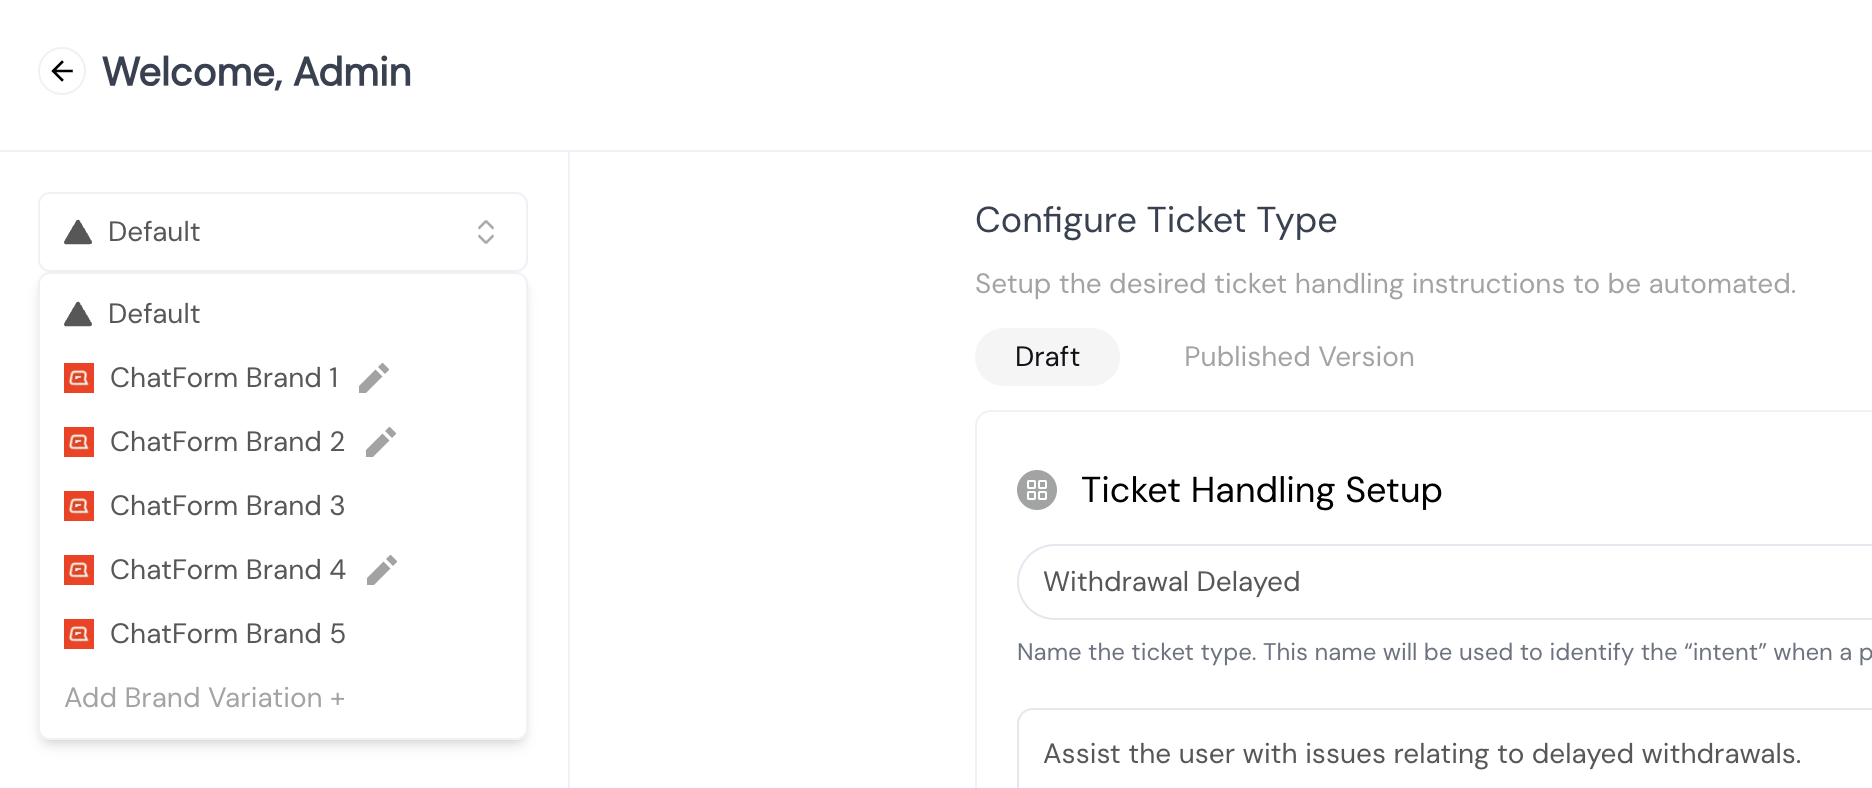Edit ChatForm Brand 2 via pencil icon

point(381,442)
